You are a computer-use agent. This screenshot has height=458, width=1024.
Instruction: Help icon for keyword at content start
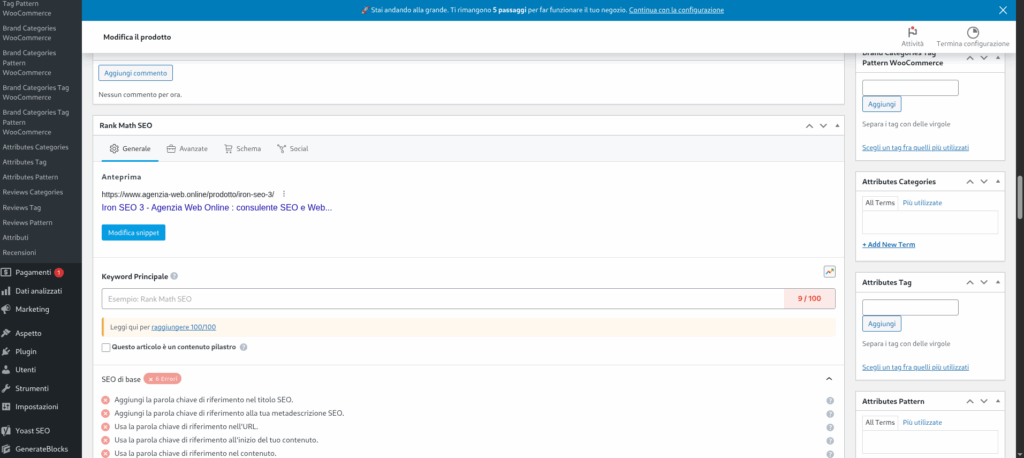830,440
